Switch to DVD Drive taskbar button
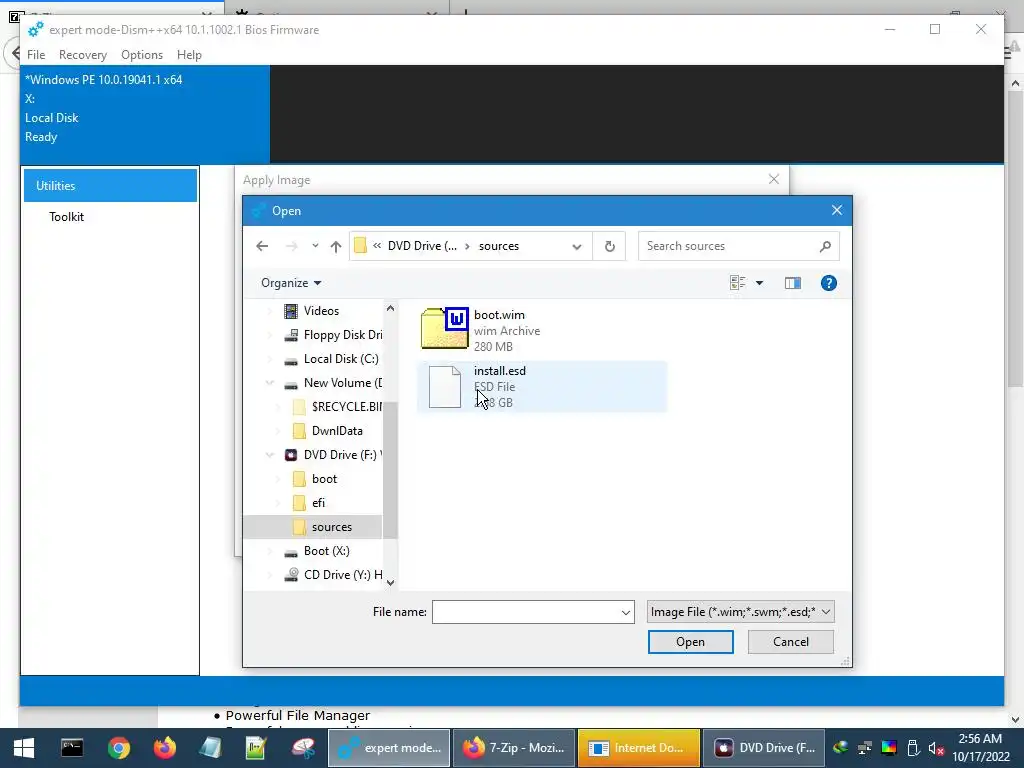This screenshot has height=768, width=1024. (x=763, y=748)
